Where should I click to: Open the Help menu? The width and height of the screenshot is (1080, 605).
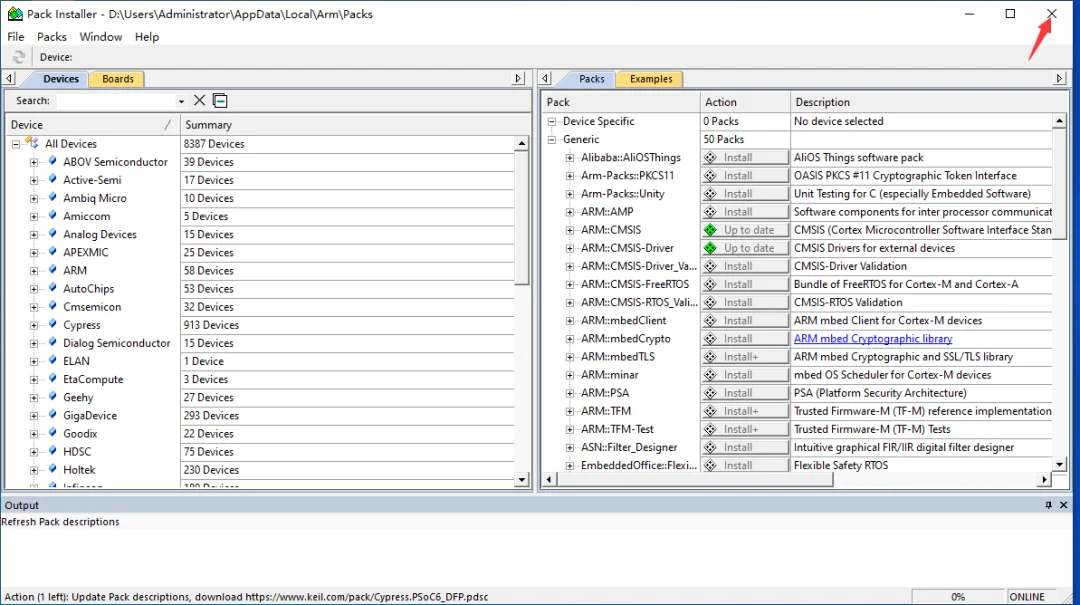[x=147, y=37]
